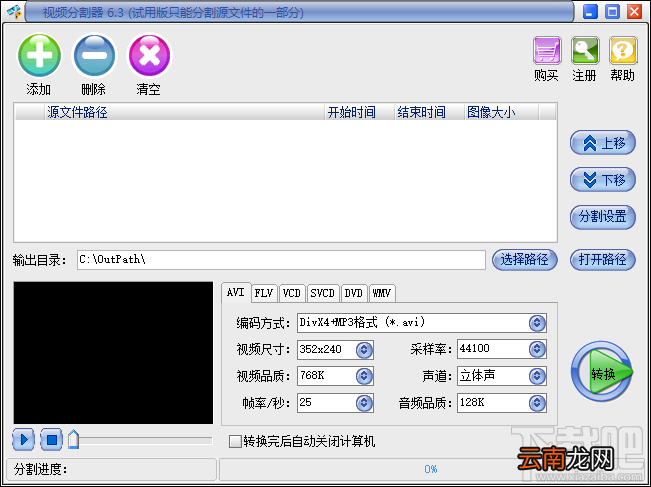Expand the 视频尺寸 352x240 dropdown
This screenshot has width=651, height=487.
pos(364,350)
